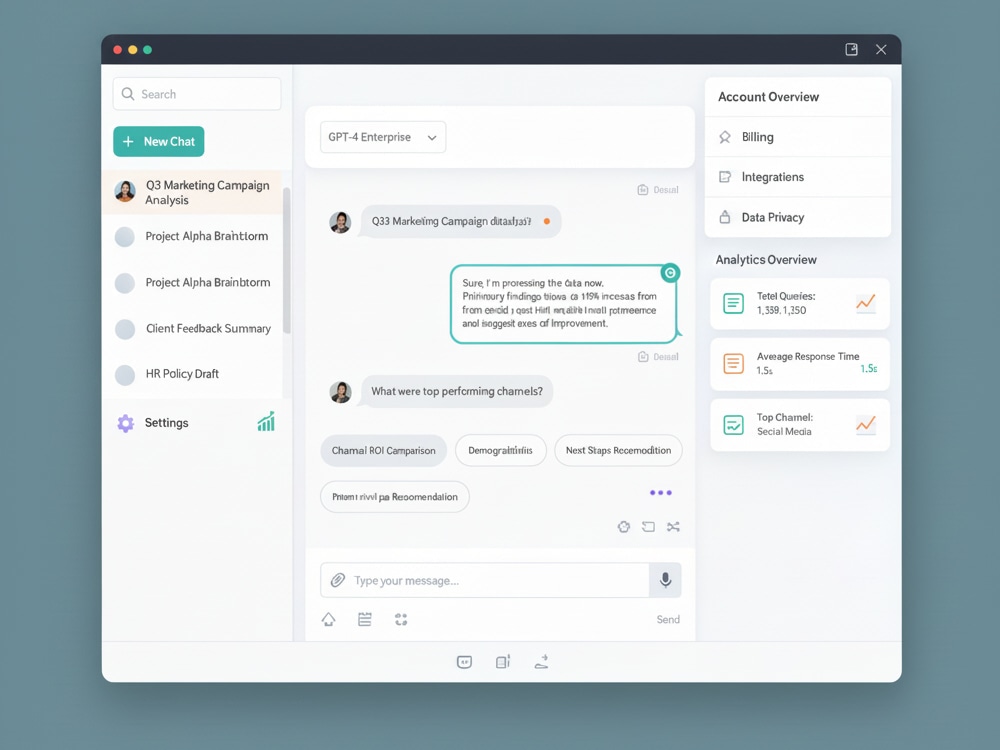
Task: Click the bottom bar share export icon
Action: click(541, 662)
